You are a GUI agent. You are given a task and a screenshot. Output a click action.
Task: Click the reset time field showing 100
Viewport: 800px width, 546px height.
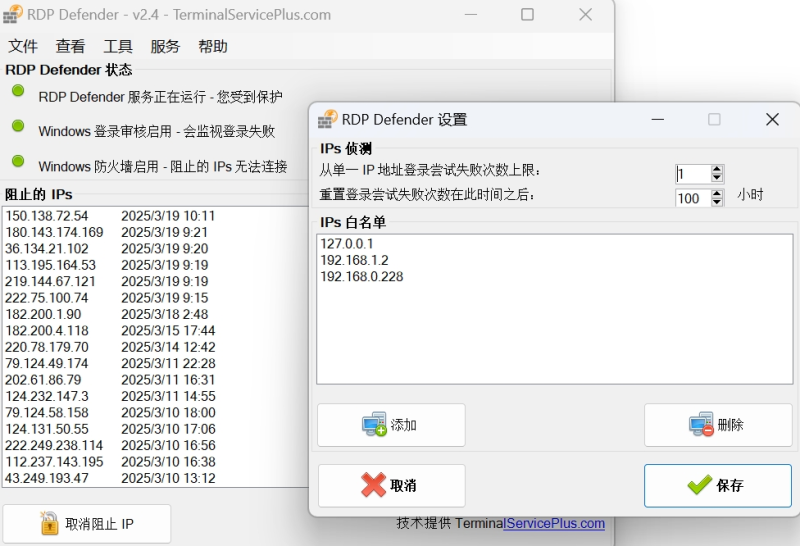point(693,198)
